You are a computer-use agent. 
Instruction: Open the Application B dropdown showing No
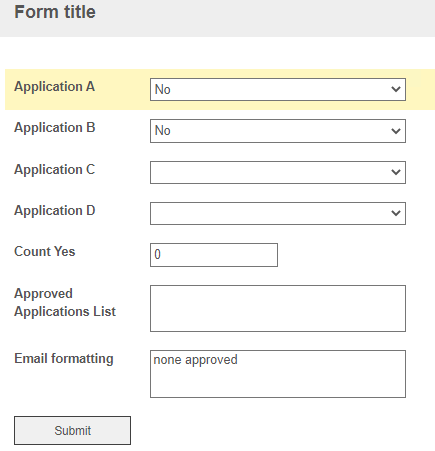click(278, 131)
